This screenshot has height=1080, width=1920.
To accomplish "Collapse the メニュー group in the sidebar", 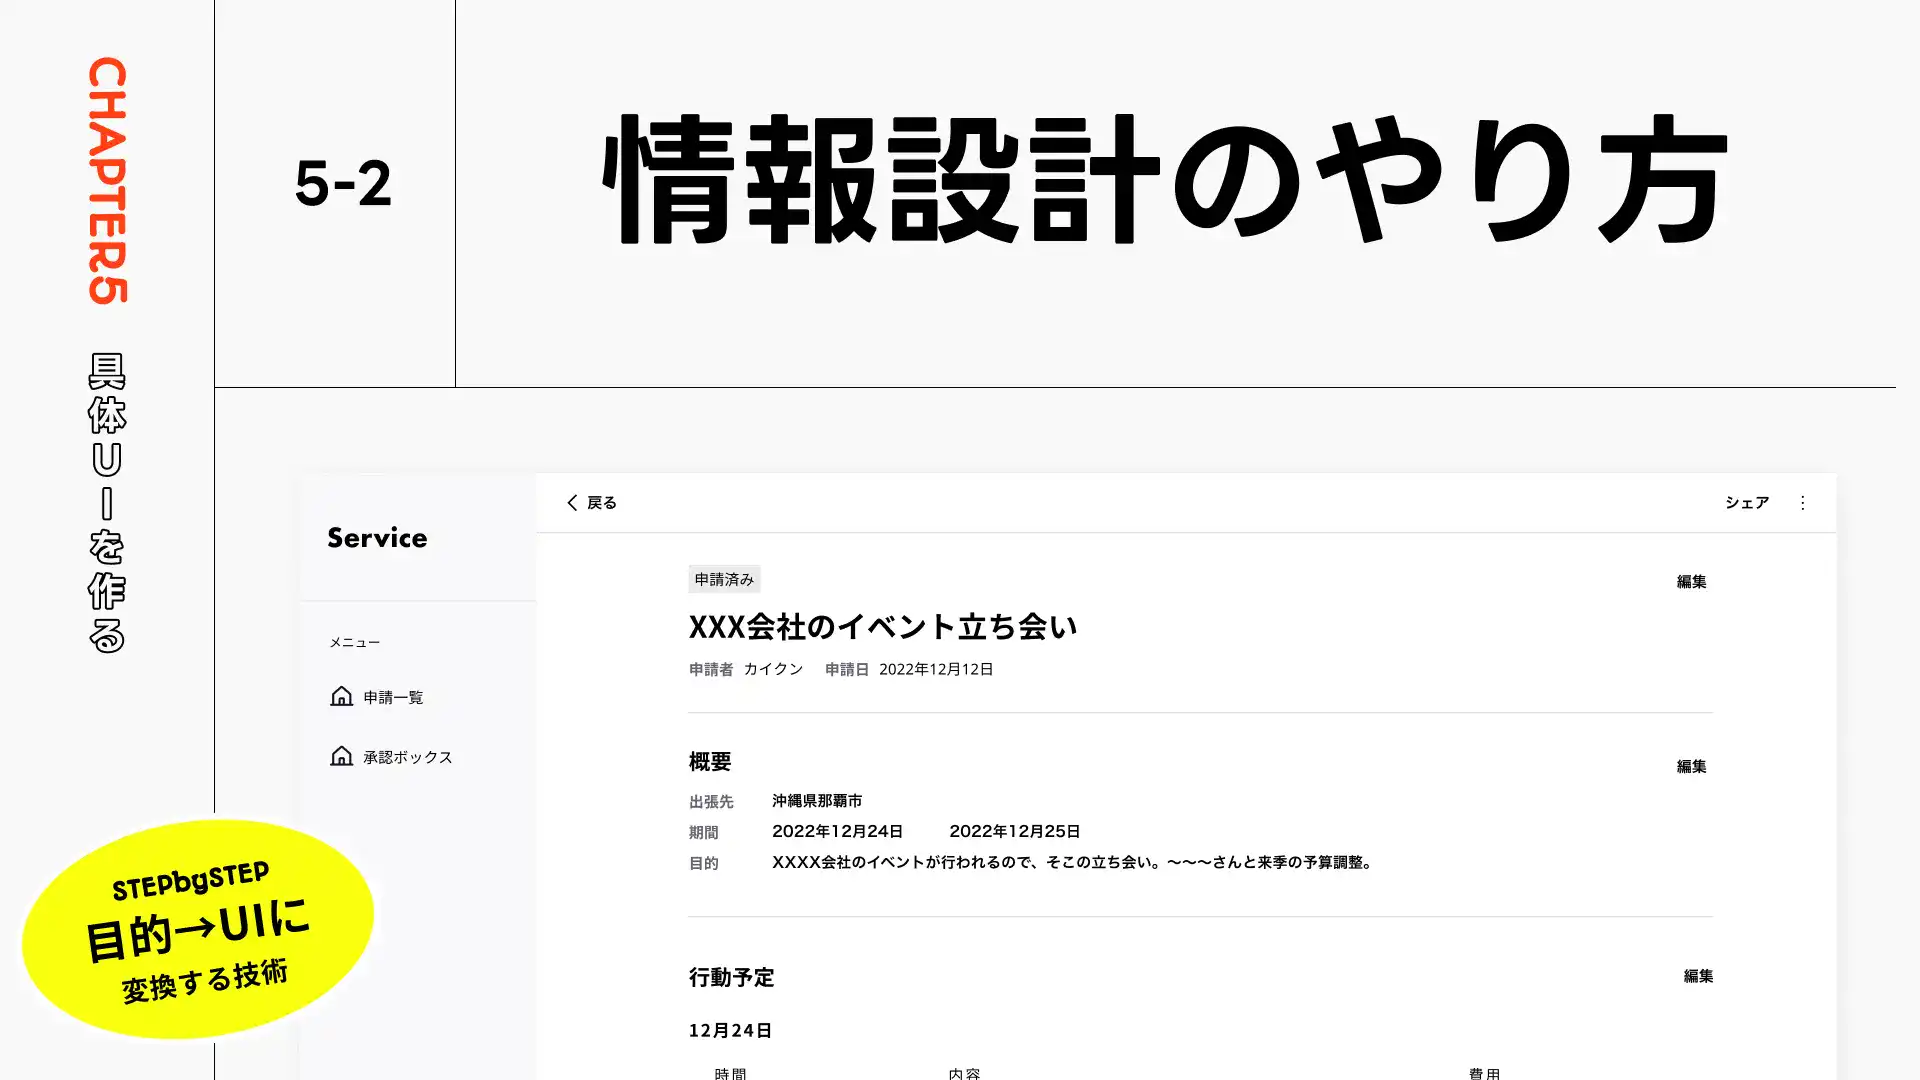I will [352, 642].
